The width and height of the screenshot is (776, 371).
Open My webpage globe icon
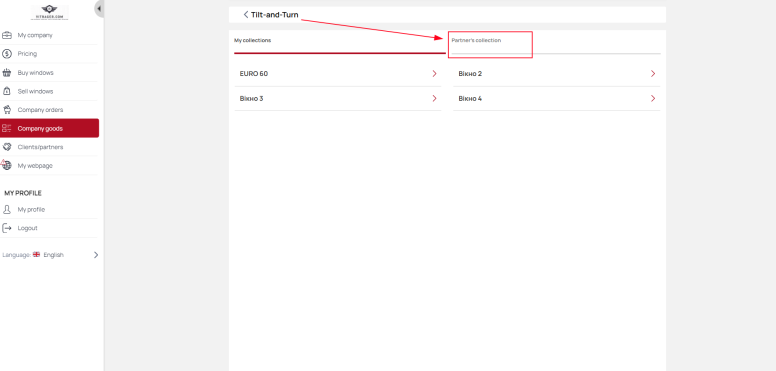[7, 166]
